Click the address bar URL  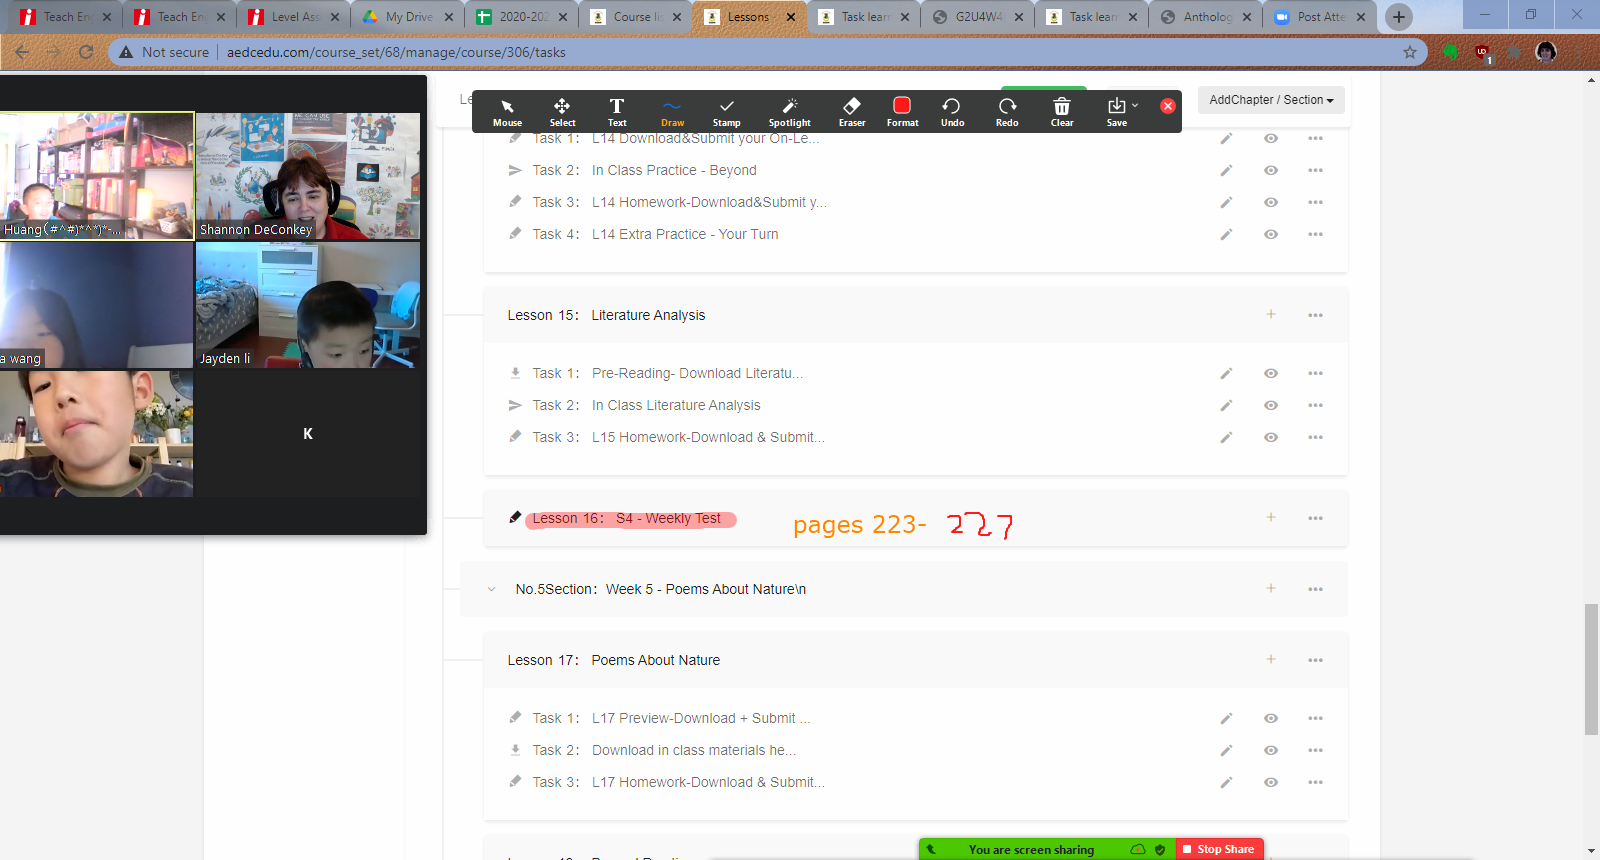coord(396,52)
